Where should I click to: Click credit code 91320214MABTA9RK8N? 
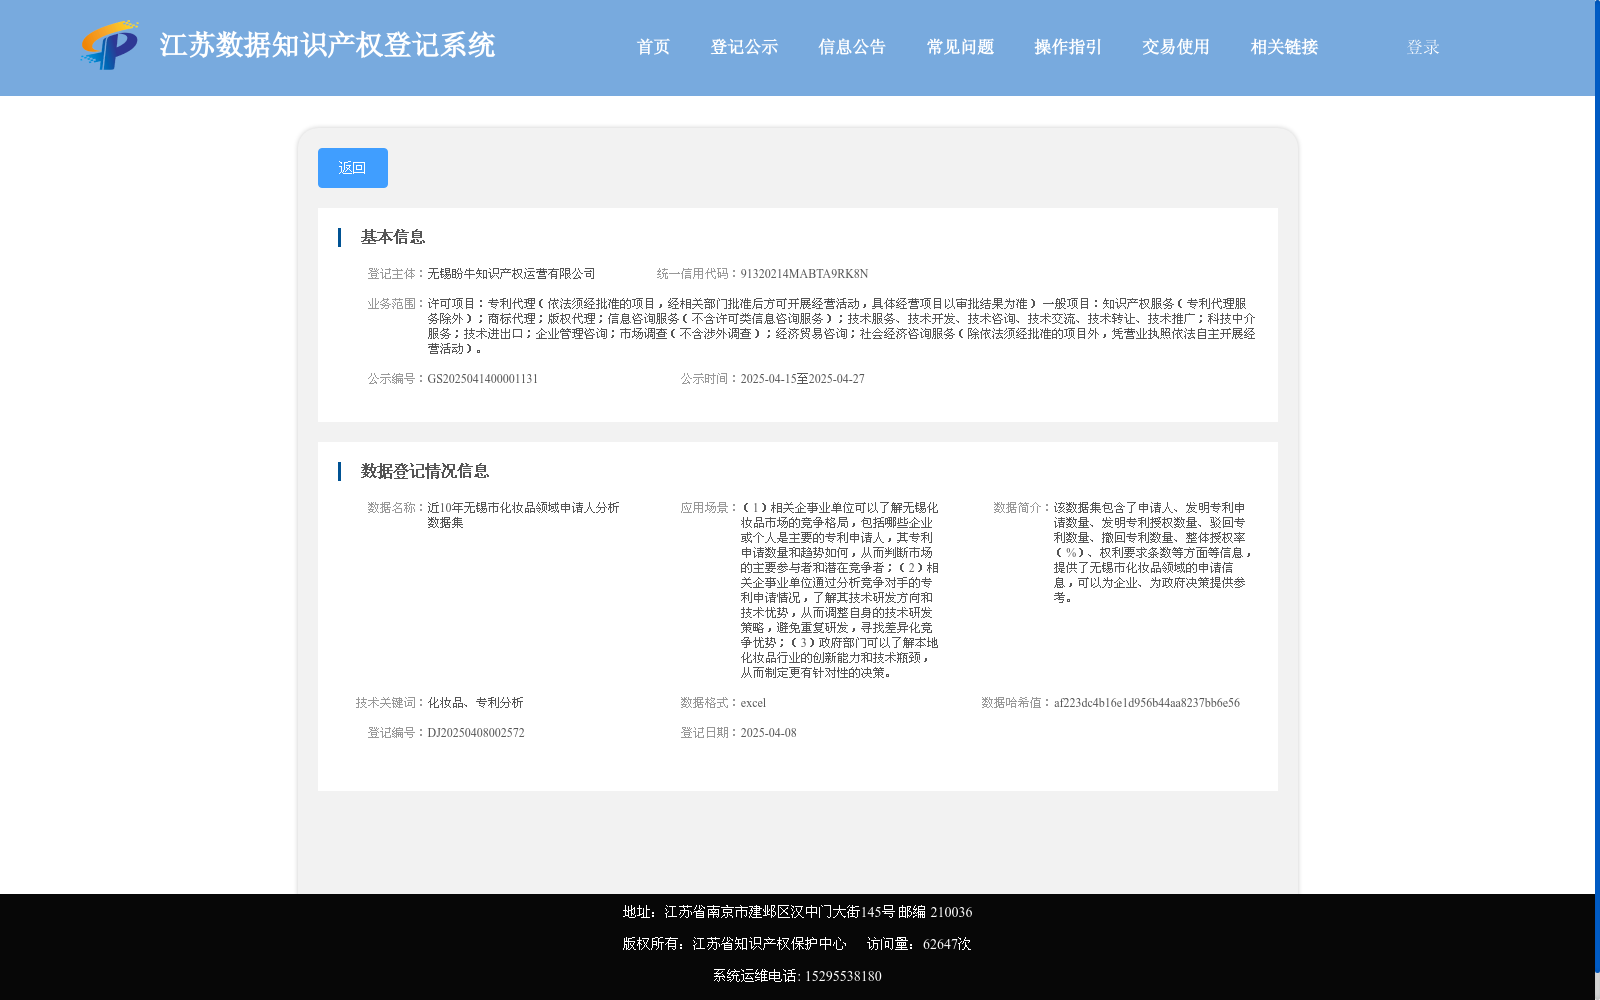[x=804, y=274]
